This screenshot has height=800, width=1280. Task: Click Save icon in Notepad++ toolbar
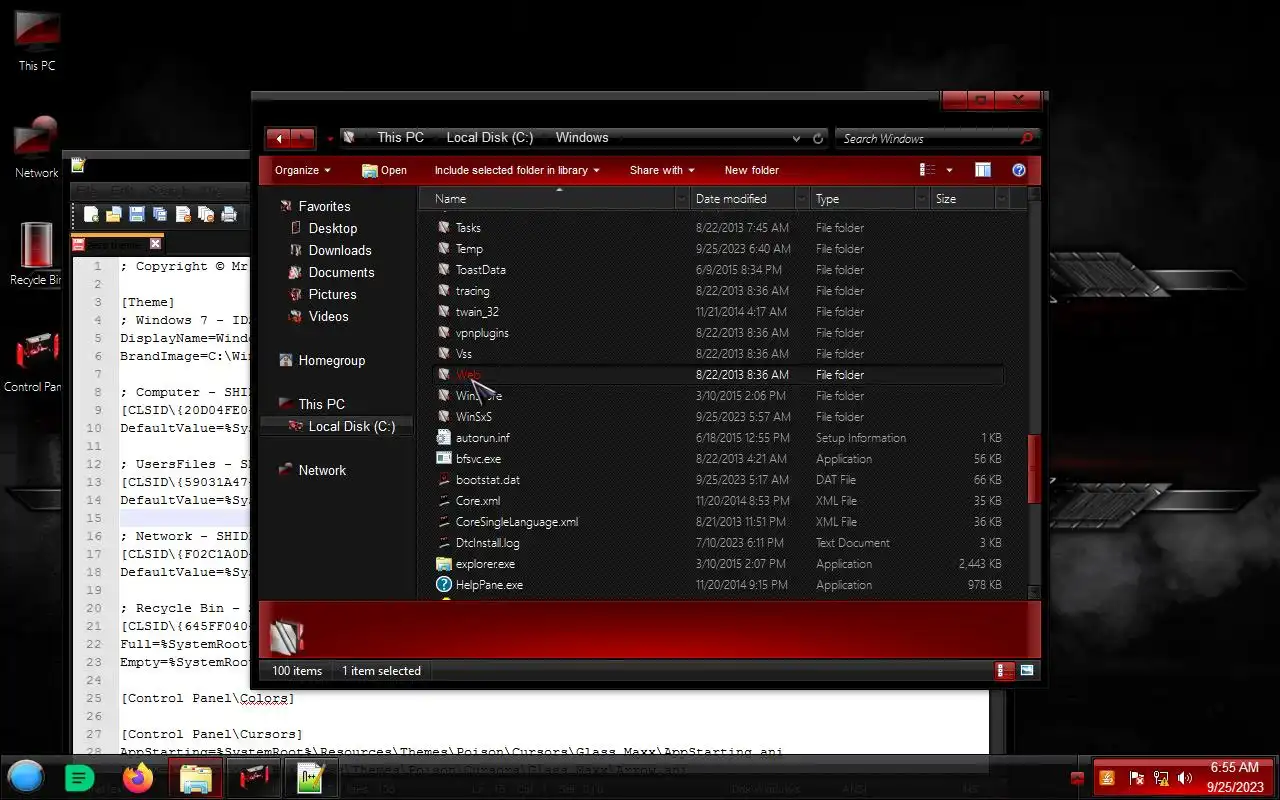(x=137, y=214)
